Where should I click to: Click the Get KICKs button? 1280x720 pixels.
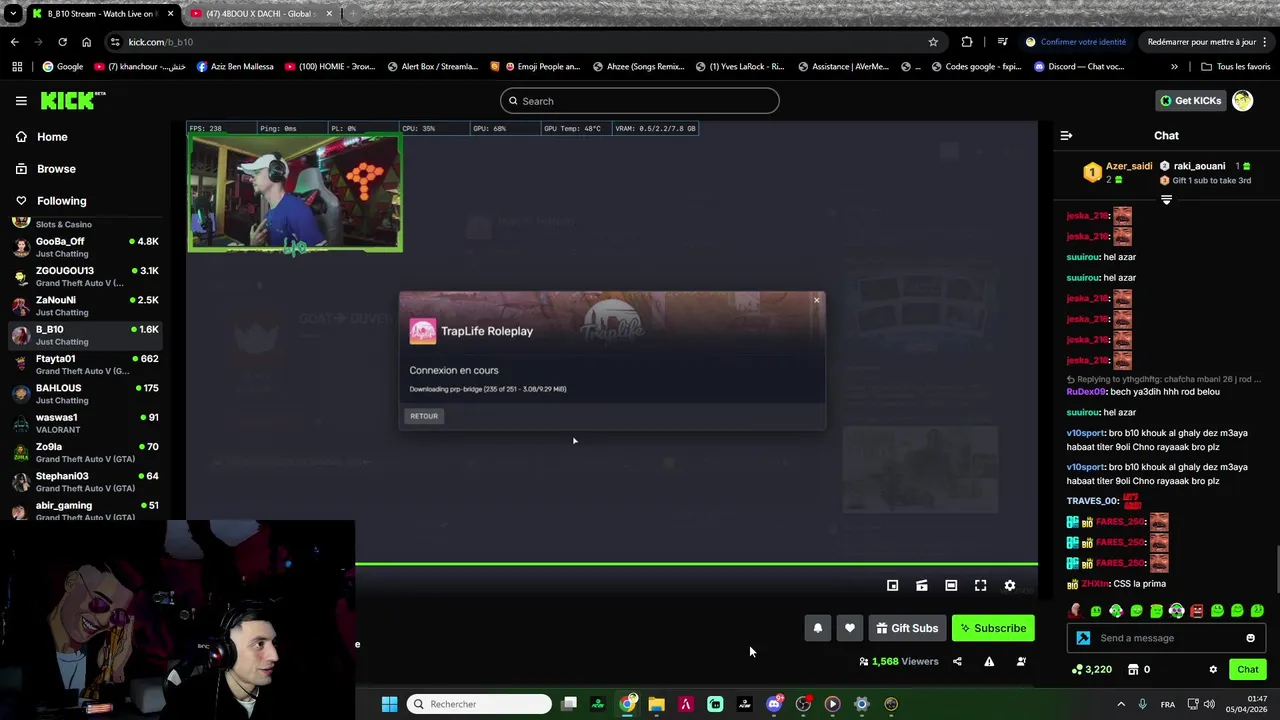coord(1190,101)
